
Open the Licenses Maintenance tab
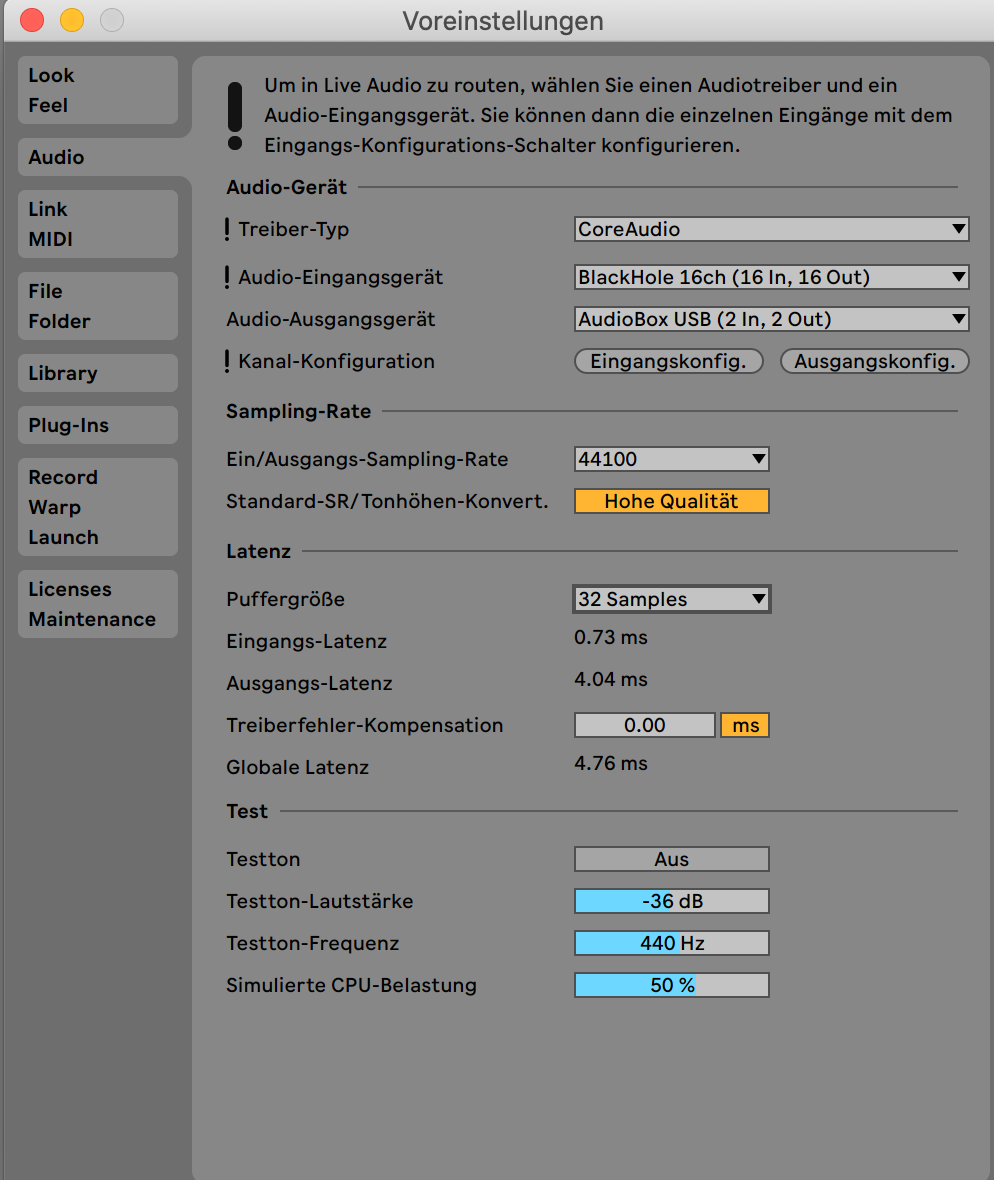97,604
